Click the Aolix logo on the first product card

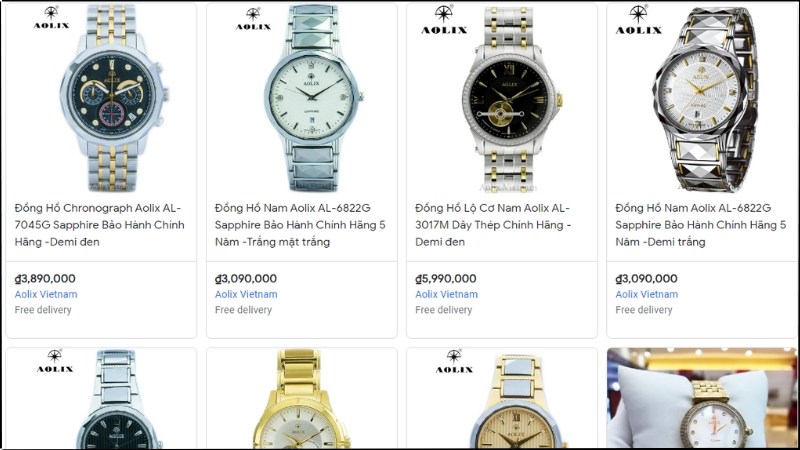pyautogui.click(x=51, y=18)
